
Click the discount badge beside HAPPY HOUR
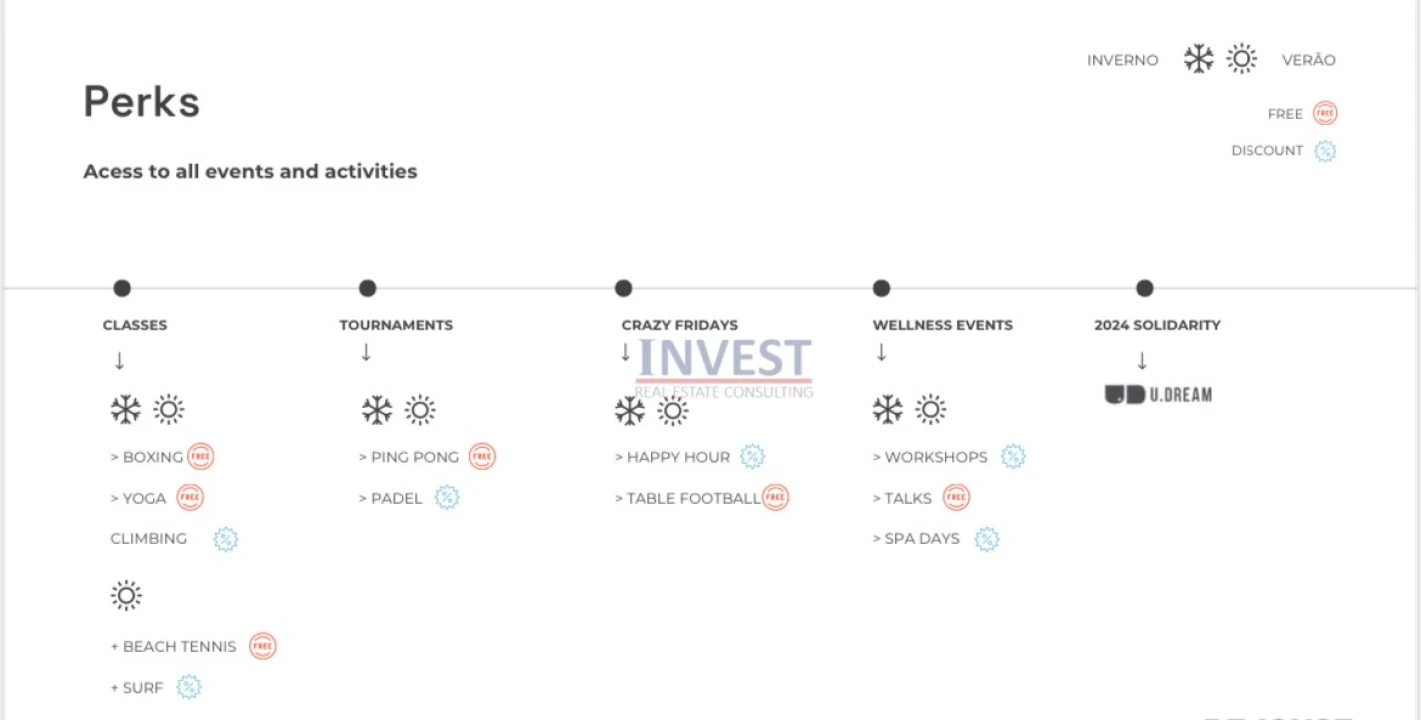[752, 457]
